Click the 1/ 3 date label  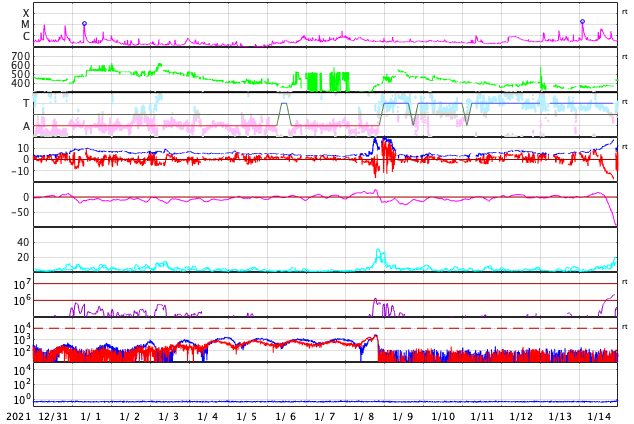tap(169, 417)
